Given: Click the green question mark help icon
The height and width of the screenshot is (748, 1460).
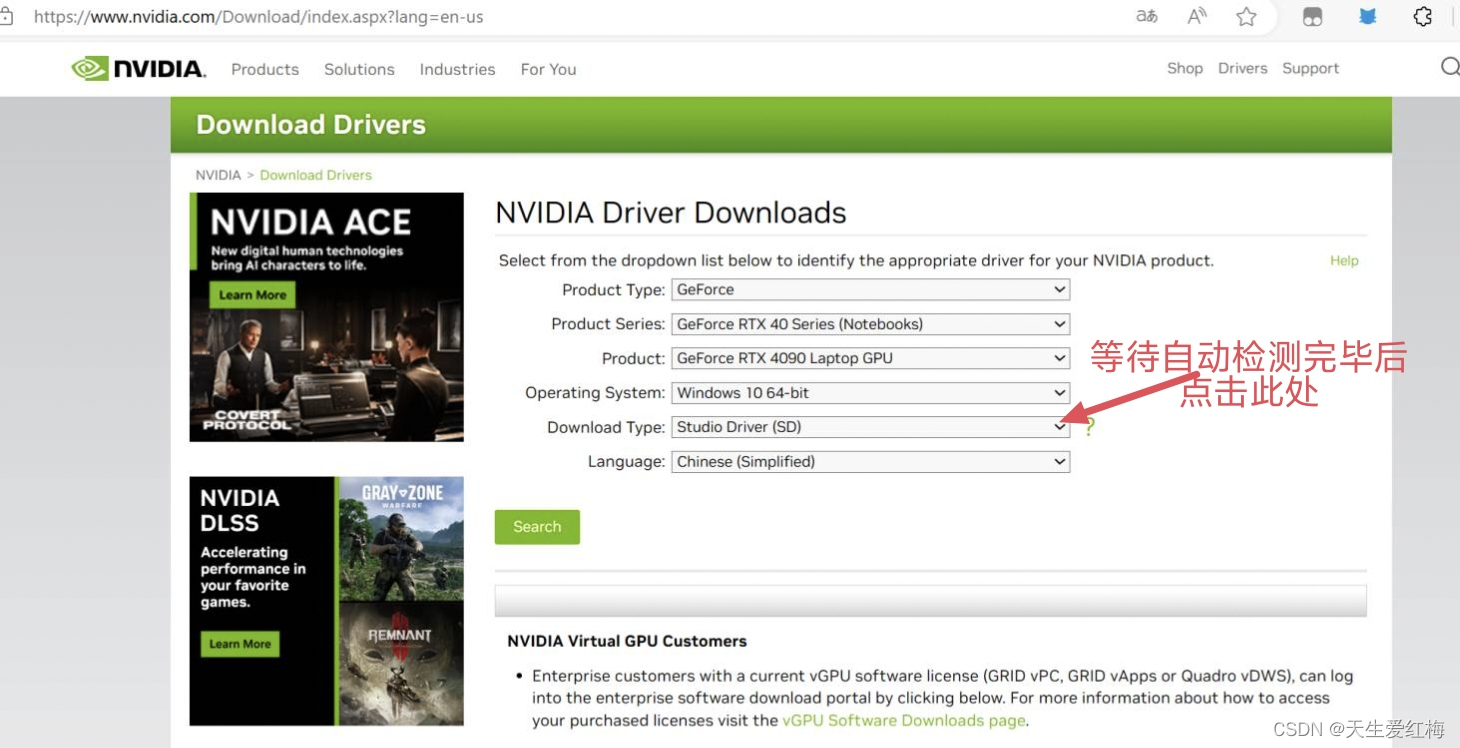Looking at the screenshot, I should point(1090,427).
